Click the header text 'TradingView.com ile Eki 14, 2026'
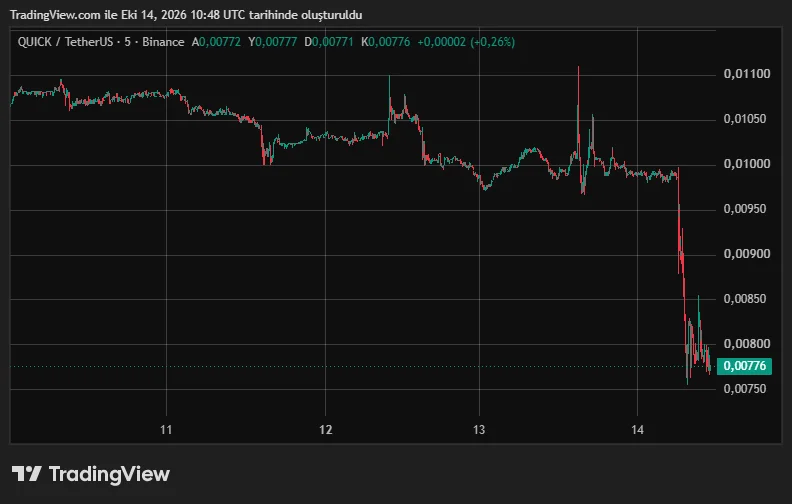Screen dimensions: 792x504 [98, 15]
